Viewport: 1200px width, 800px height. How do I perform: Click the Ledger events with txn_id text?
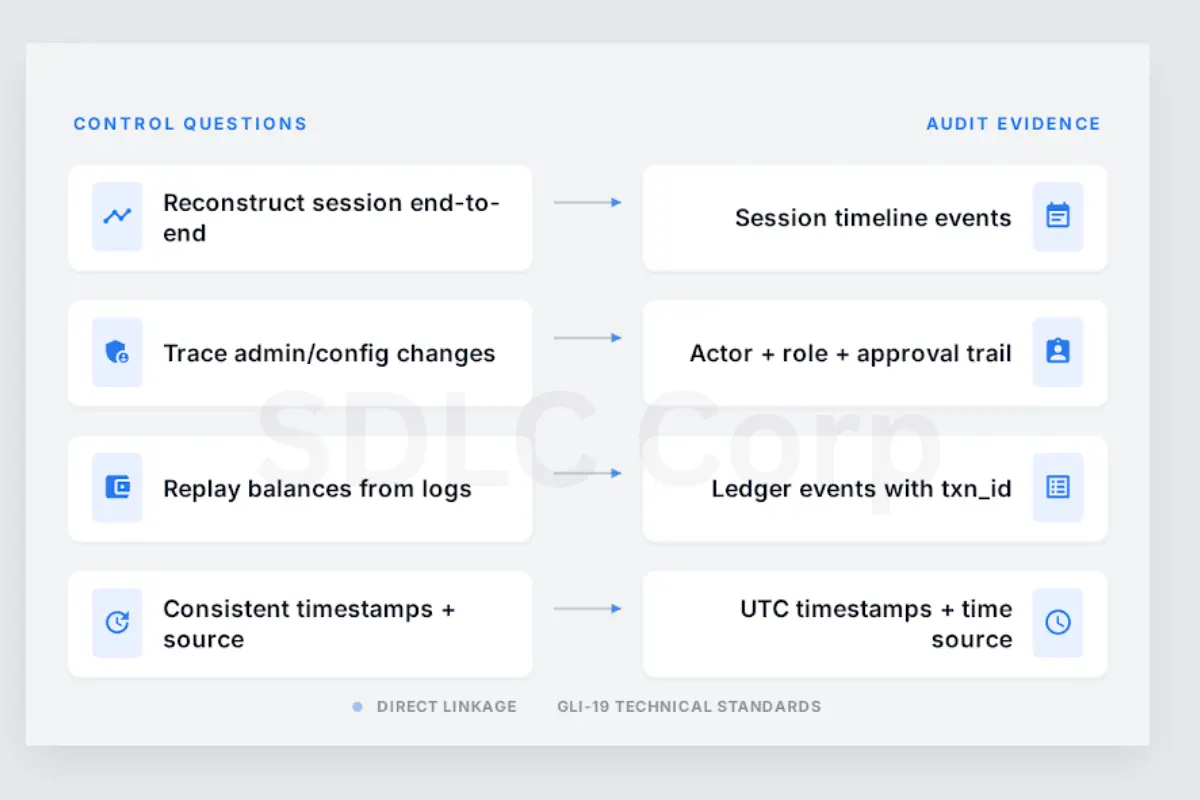[x=861, y=489]
